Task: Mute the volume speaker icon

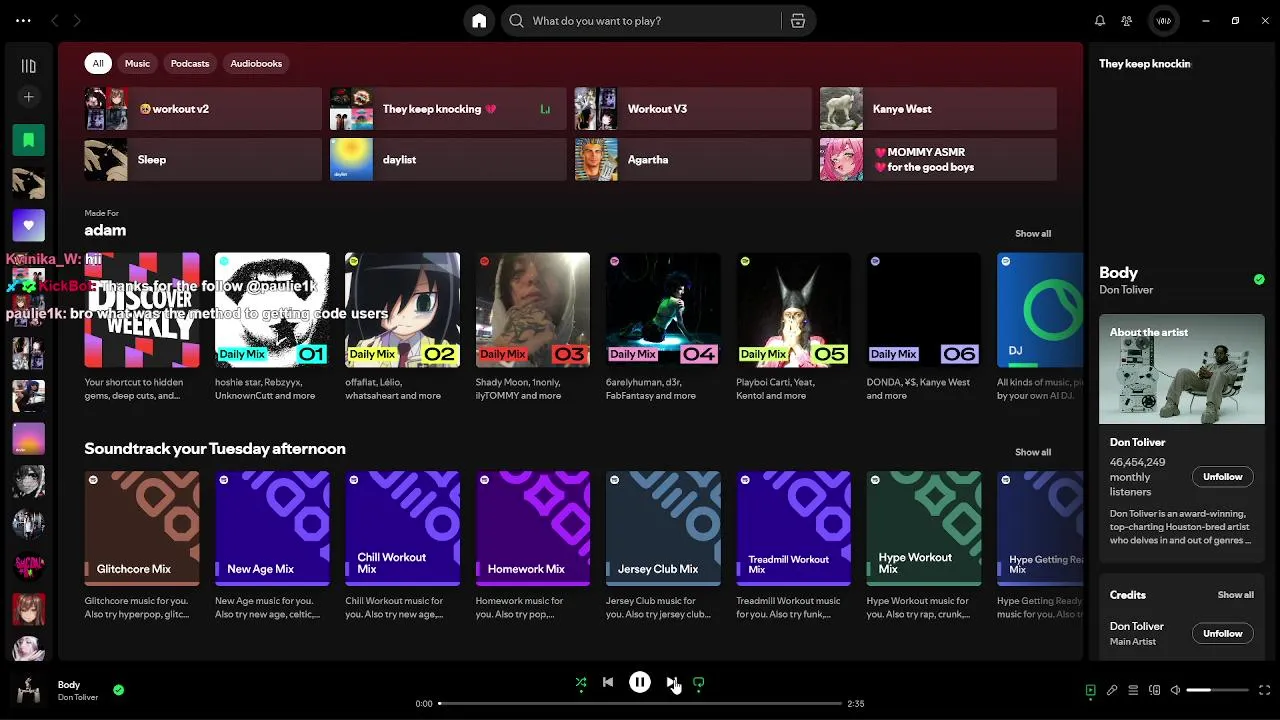Action: coord(1176,690)
